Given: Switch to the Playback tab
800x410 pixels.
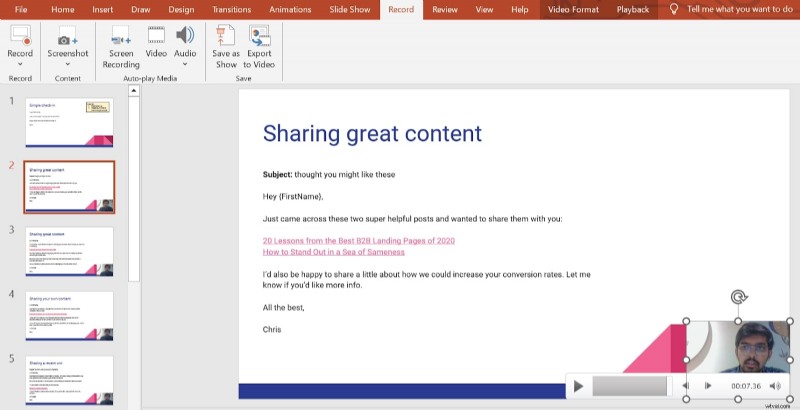Looking at the screenshot, I should [x=633, y=9].
